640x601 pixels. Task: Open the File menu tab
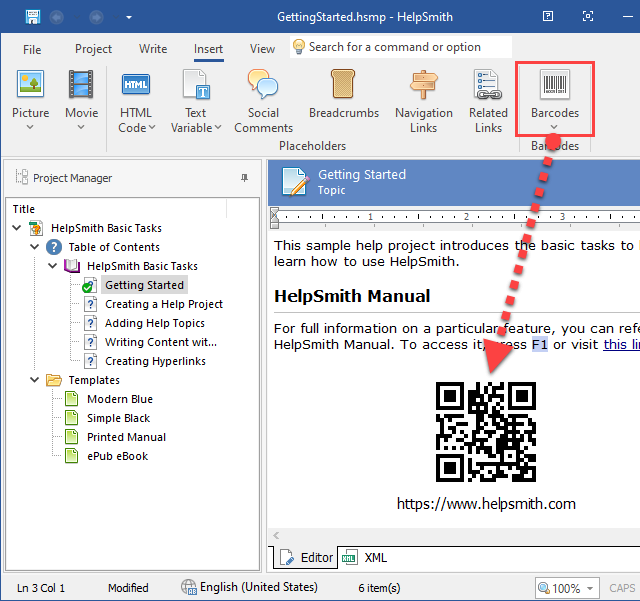pyautogui.click(x=32, y=49)
